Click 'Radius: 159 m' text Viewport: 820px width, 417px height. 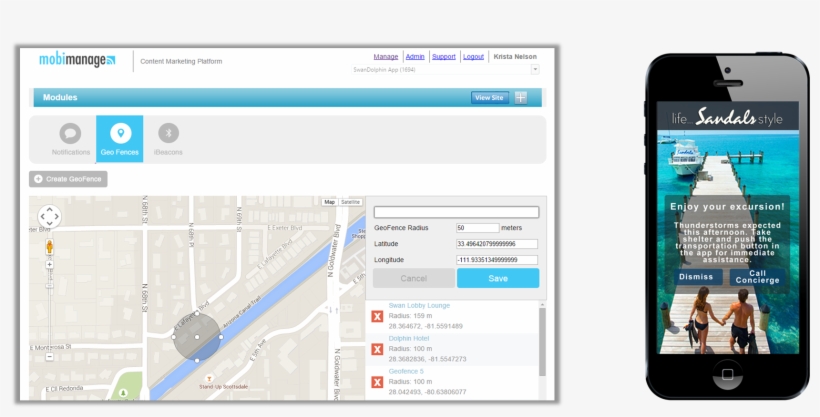coord(411,316)
